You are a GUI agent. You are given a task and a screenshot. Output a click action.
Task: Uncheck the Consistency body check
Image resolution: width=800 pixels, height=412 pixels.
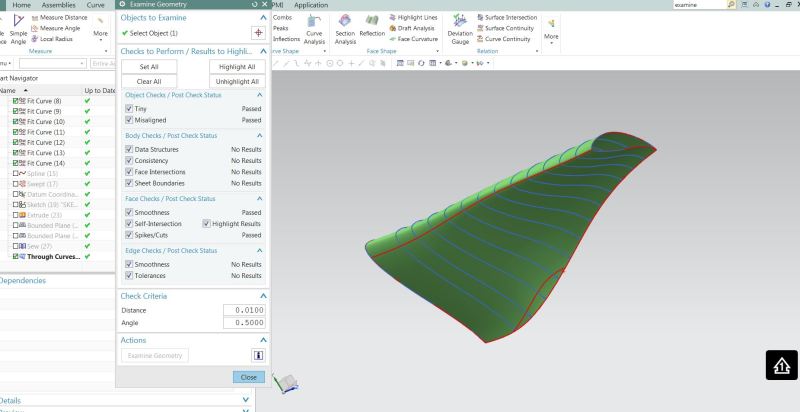129,161
